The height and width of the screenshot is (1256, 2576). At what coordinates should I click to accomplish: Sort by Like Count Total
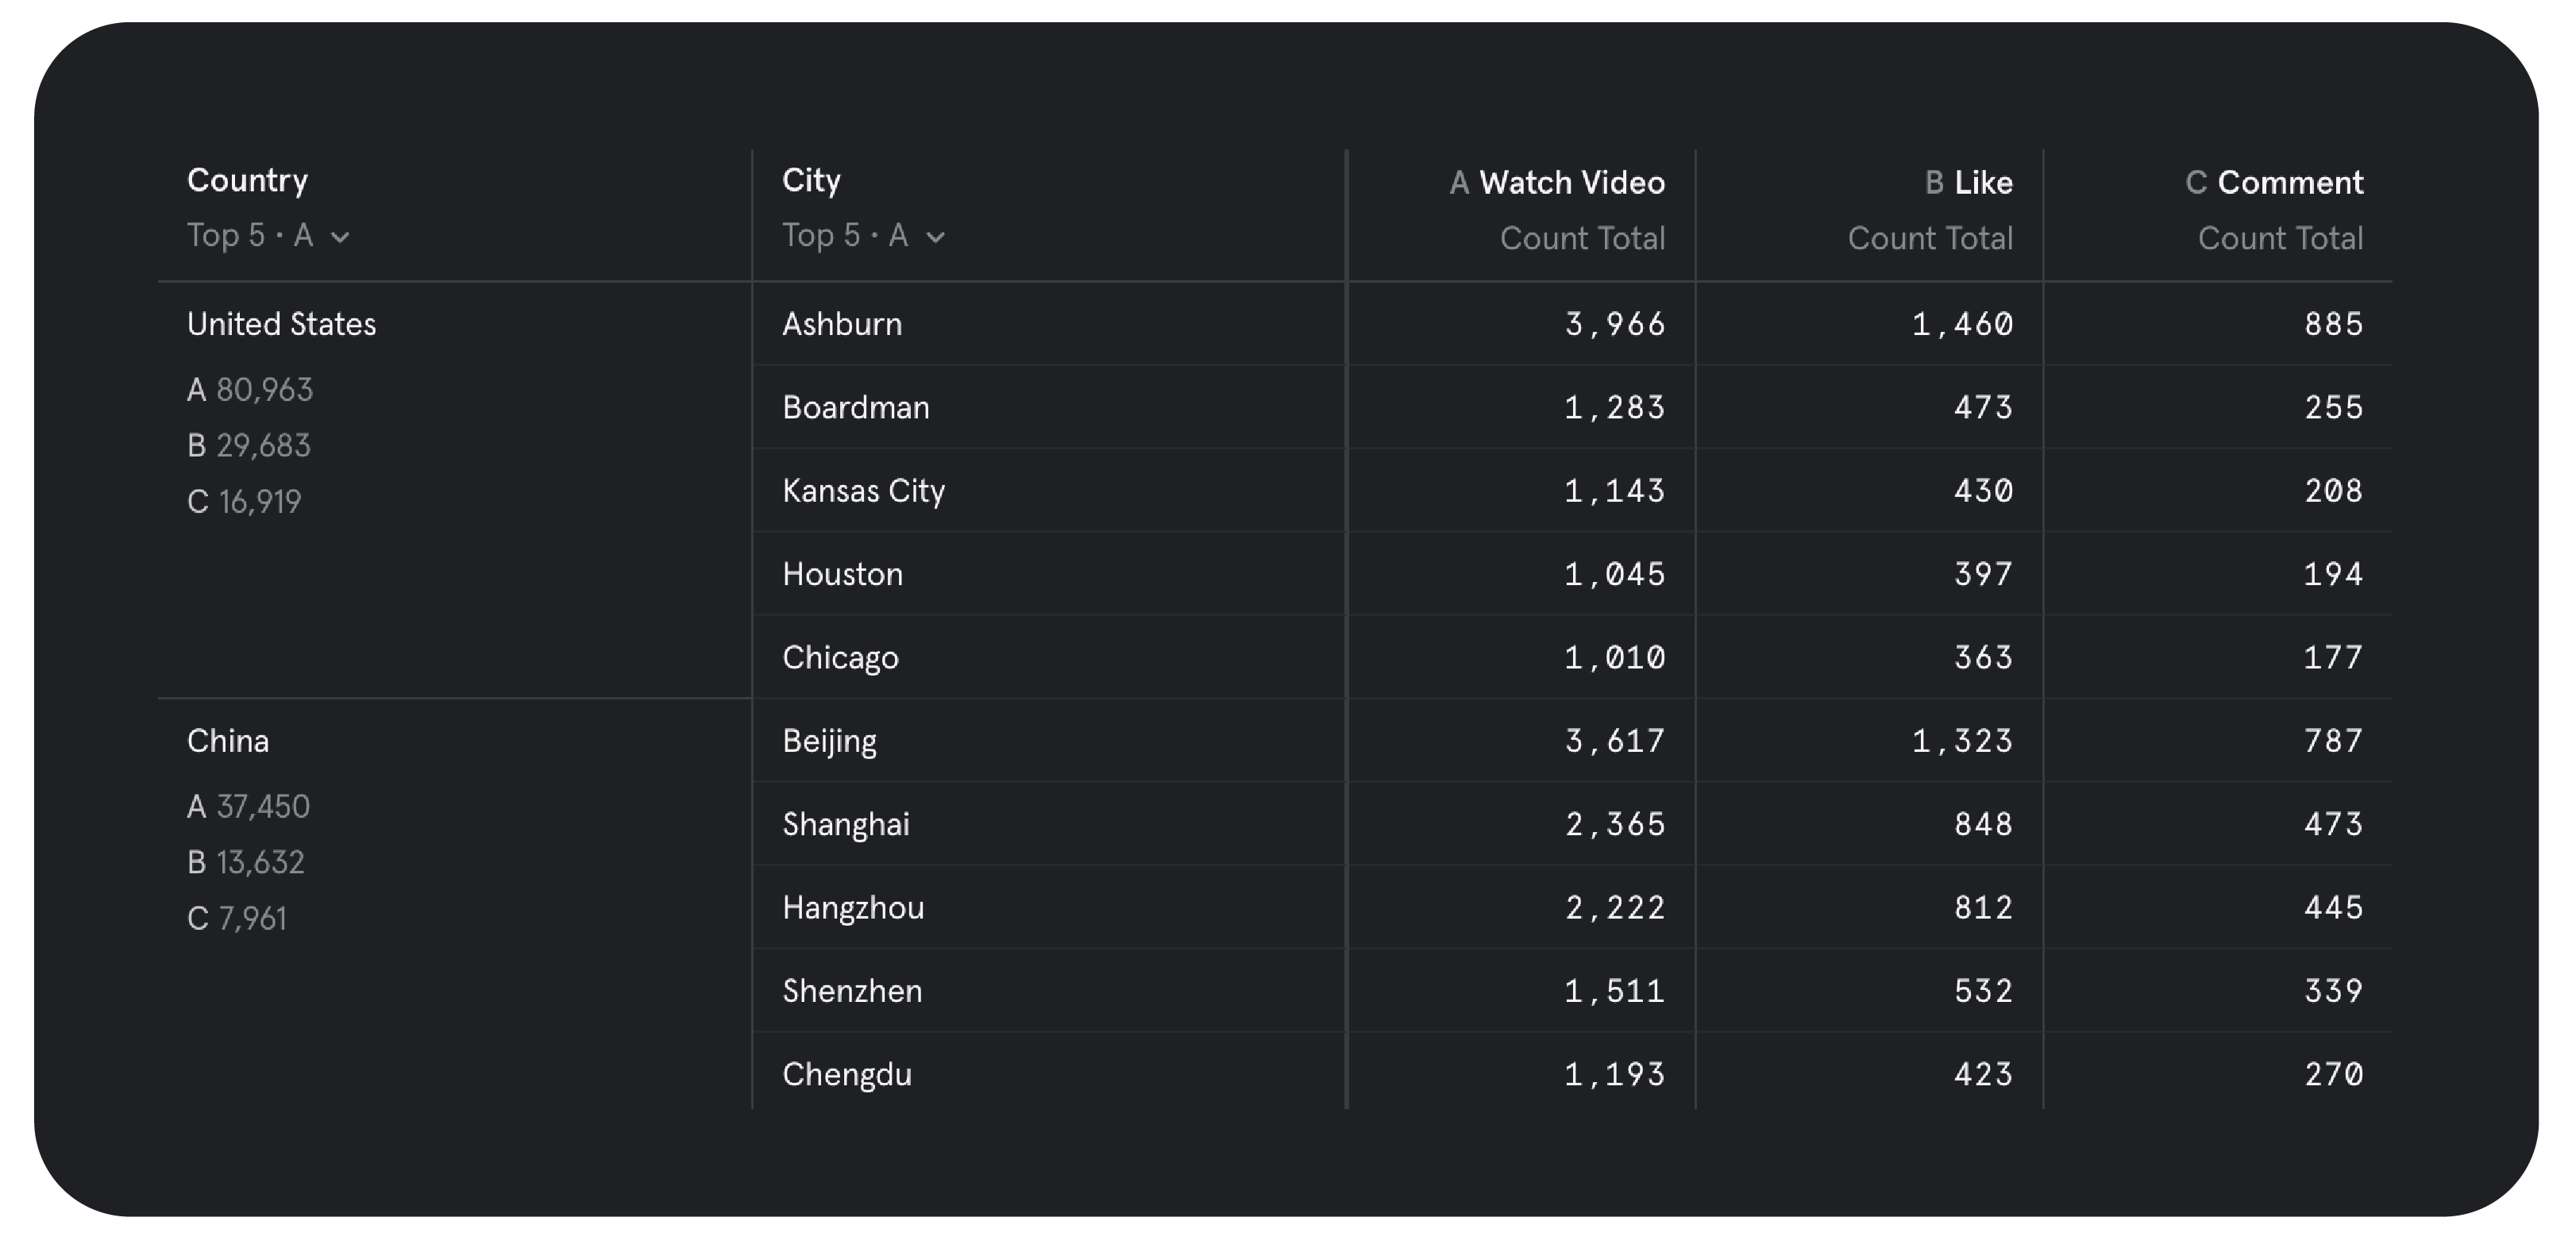[x=1930, y=238]
